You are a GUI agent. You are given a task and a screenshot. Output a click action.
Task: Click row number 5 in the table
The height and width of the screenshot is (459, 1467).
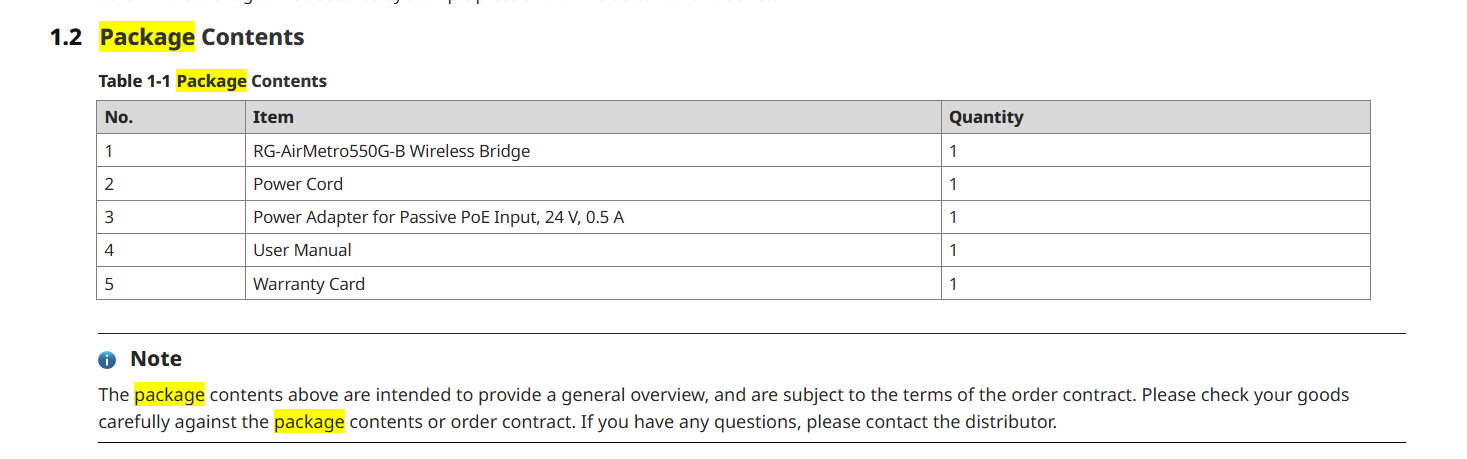[x=171, y=283]
